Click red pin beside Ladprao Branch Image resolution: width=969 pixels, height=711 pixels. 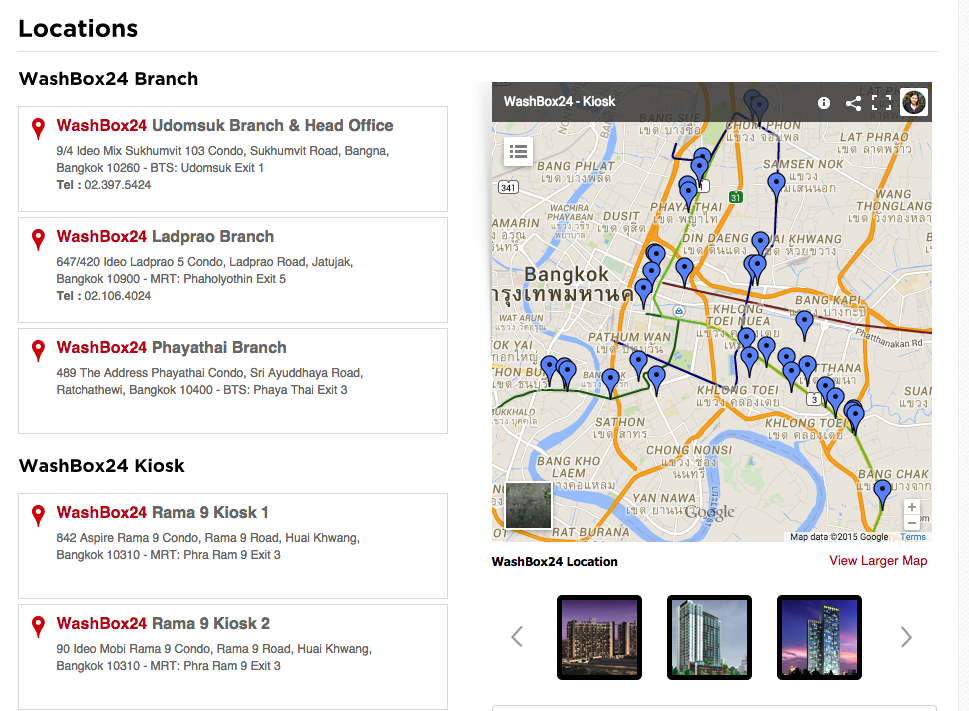click(39, 239)
